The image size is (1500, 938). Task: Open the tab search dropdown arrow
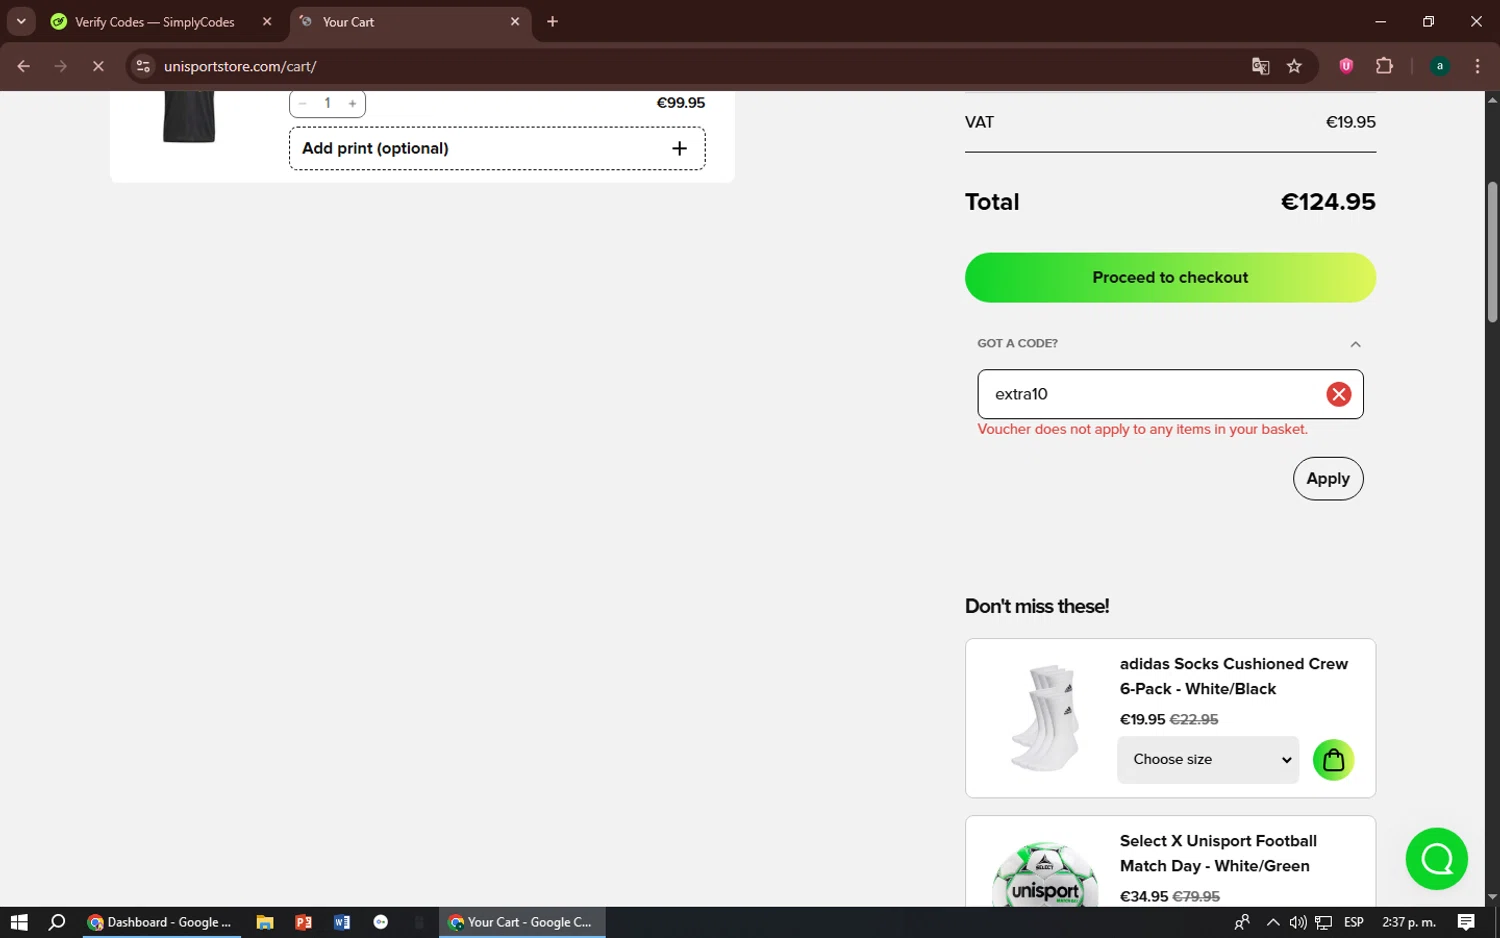tap(21, 21)
